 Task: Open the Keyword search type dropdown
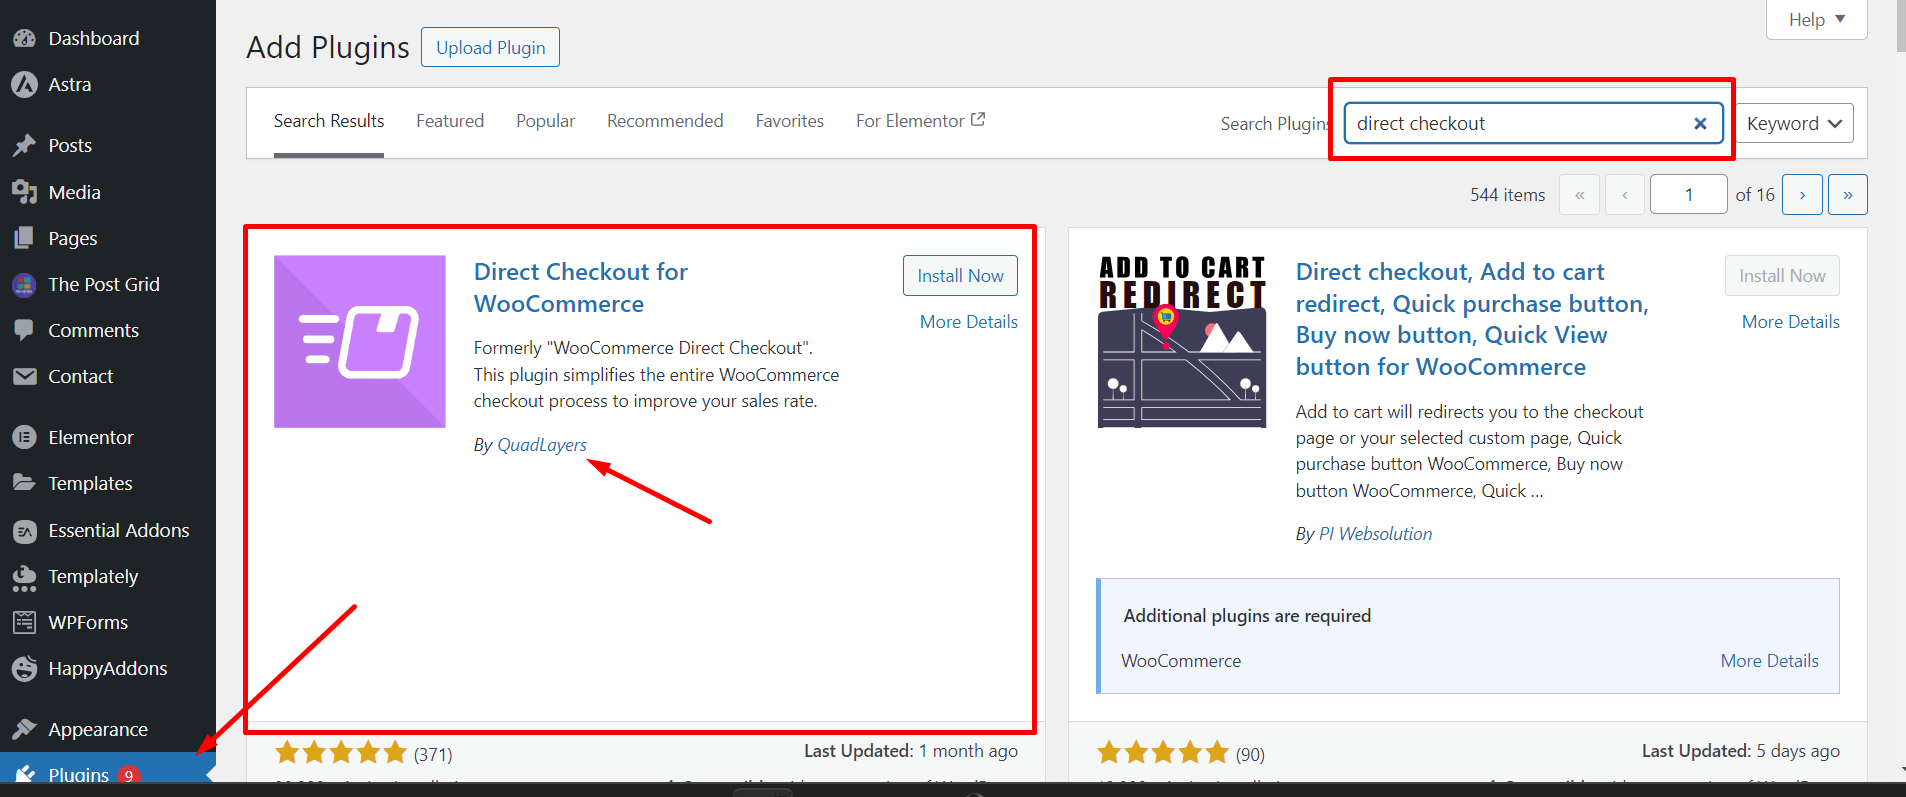1794,124
